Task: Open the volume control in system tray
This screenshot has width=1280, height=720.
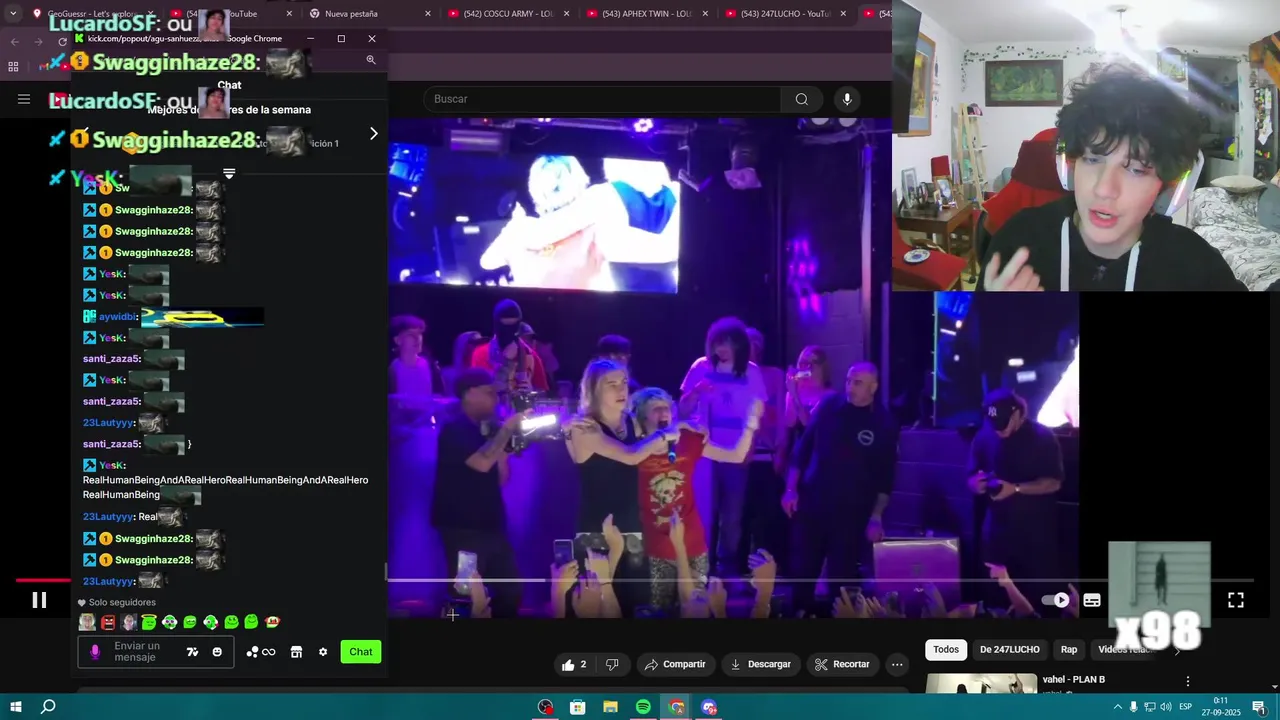Action: pos(1166,707)
